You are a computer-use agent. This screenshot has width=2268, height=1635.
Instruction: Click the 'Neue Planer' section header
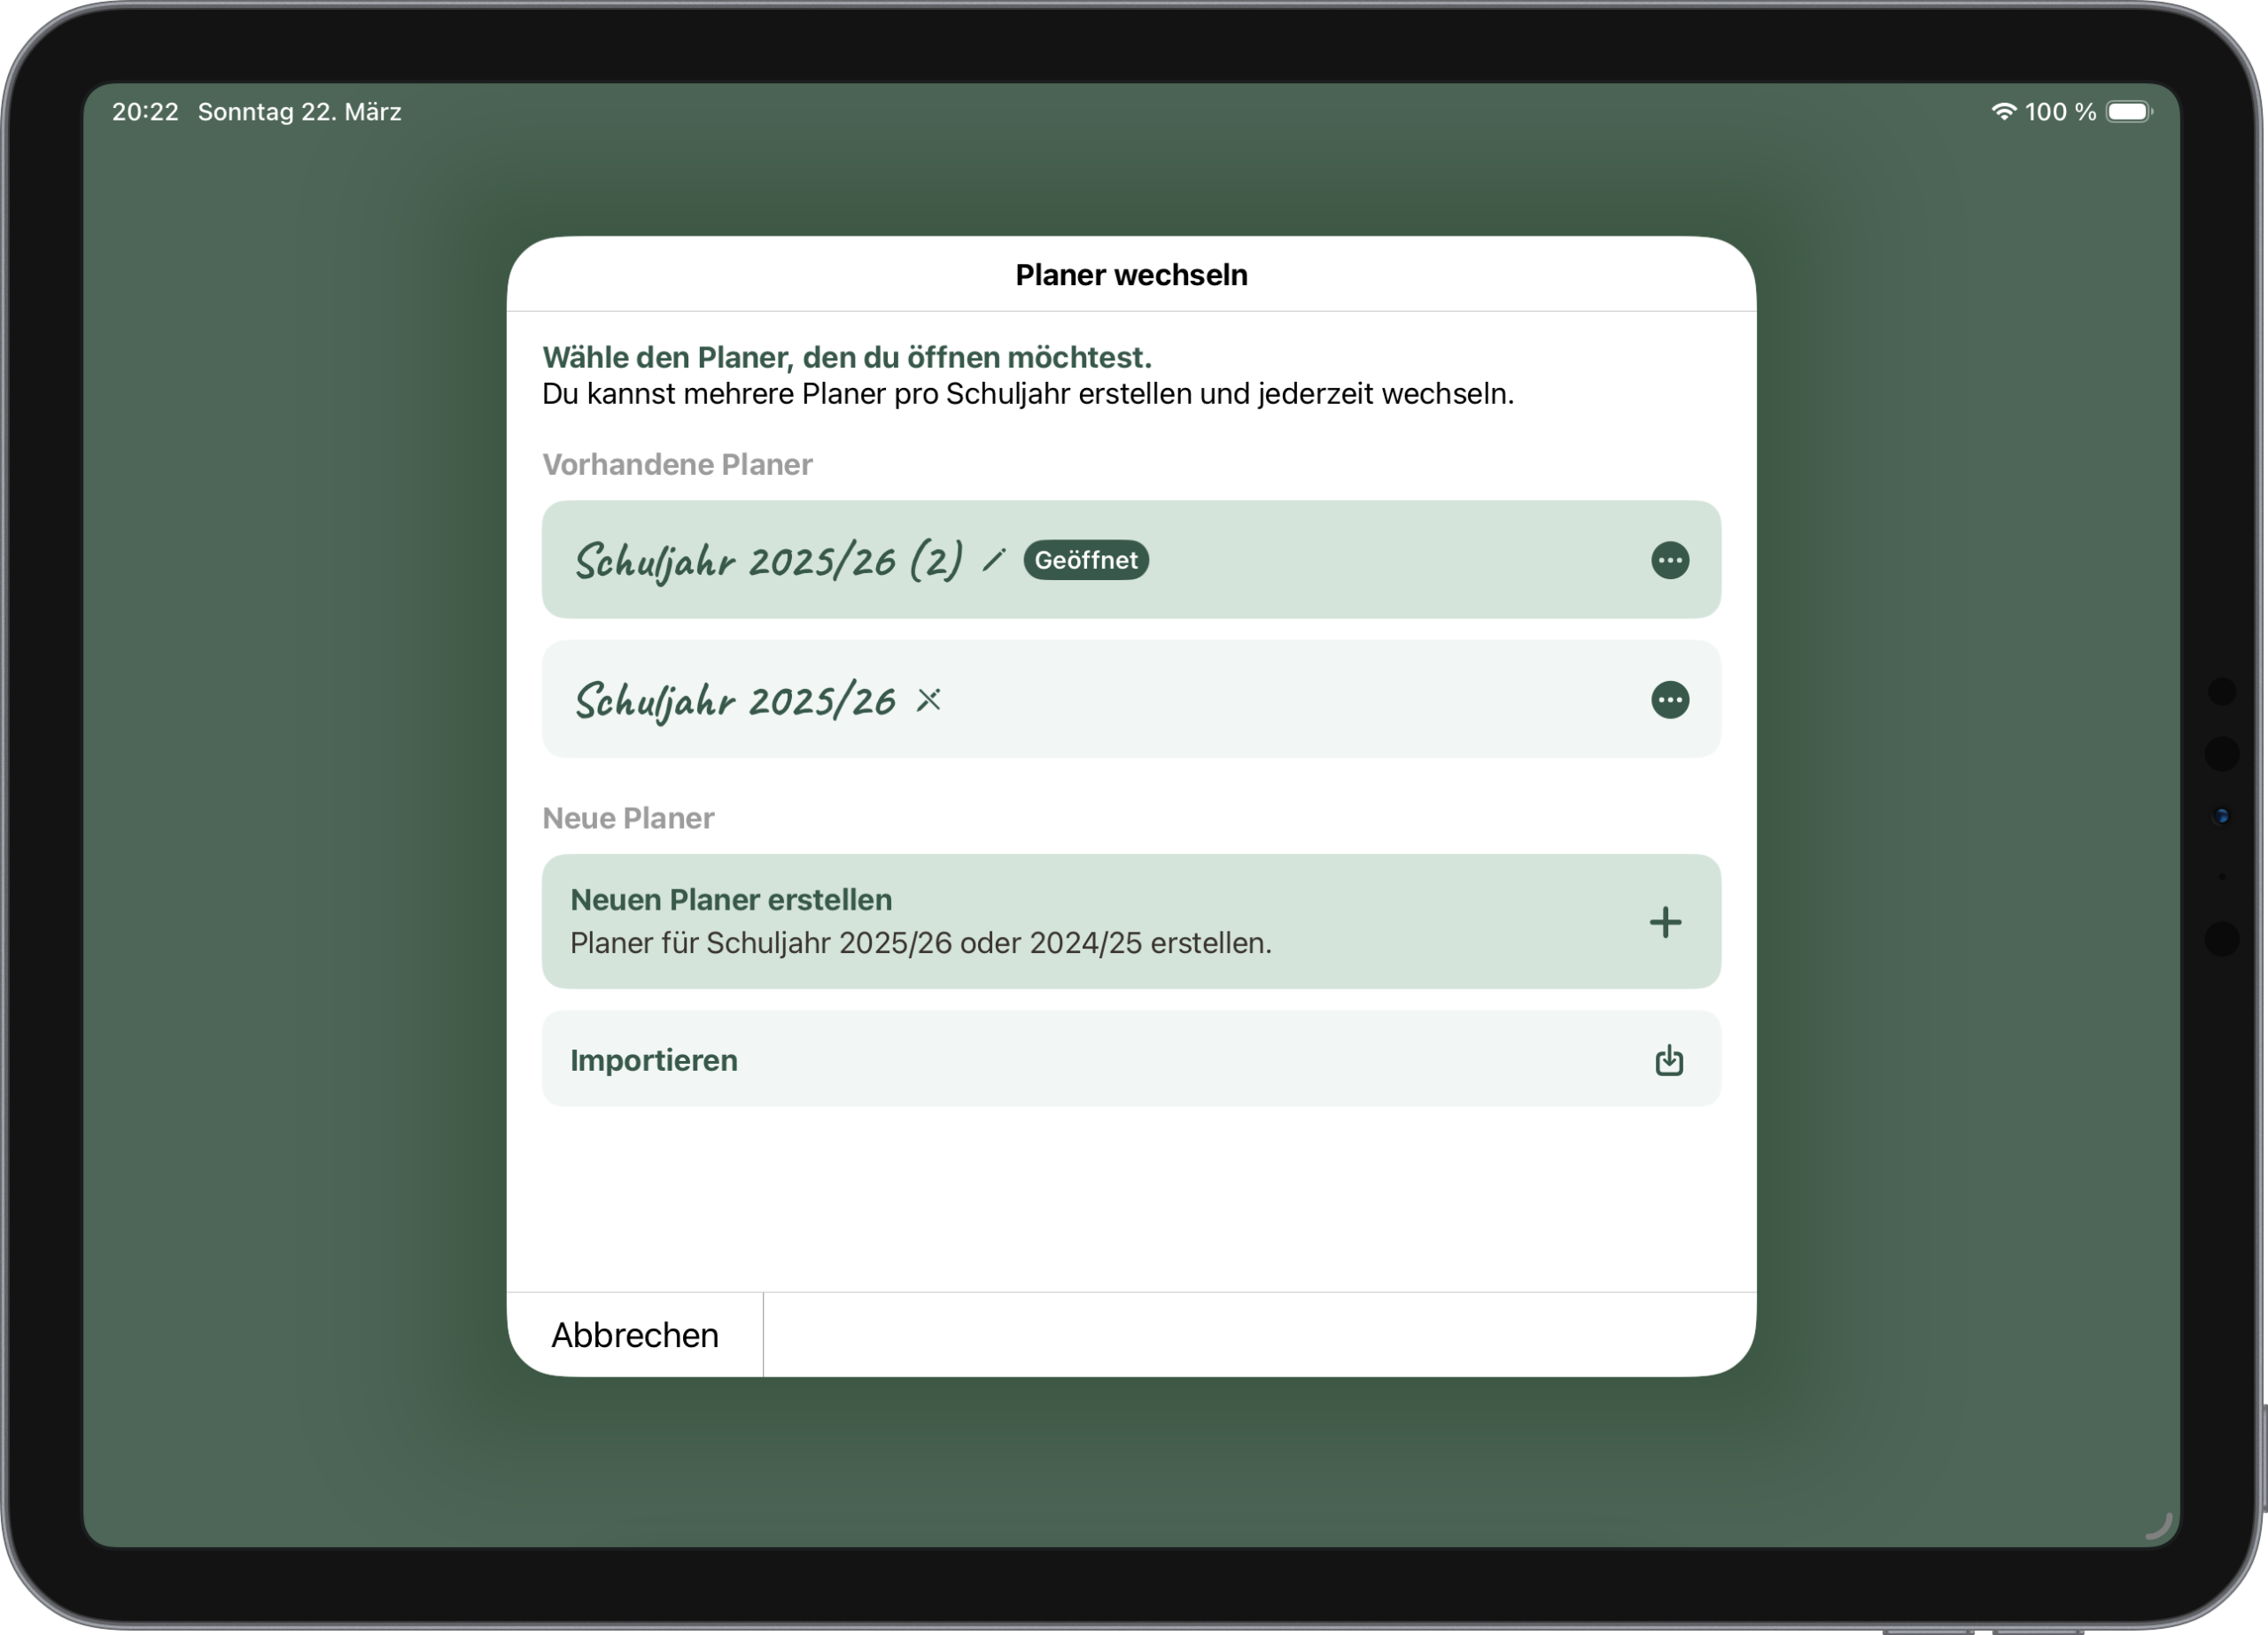(628, 818)
